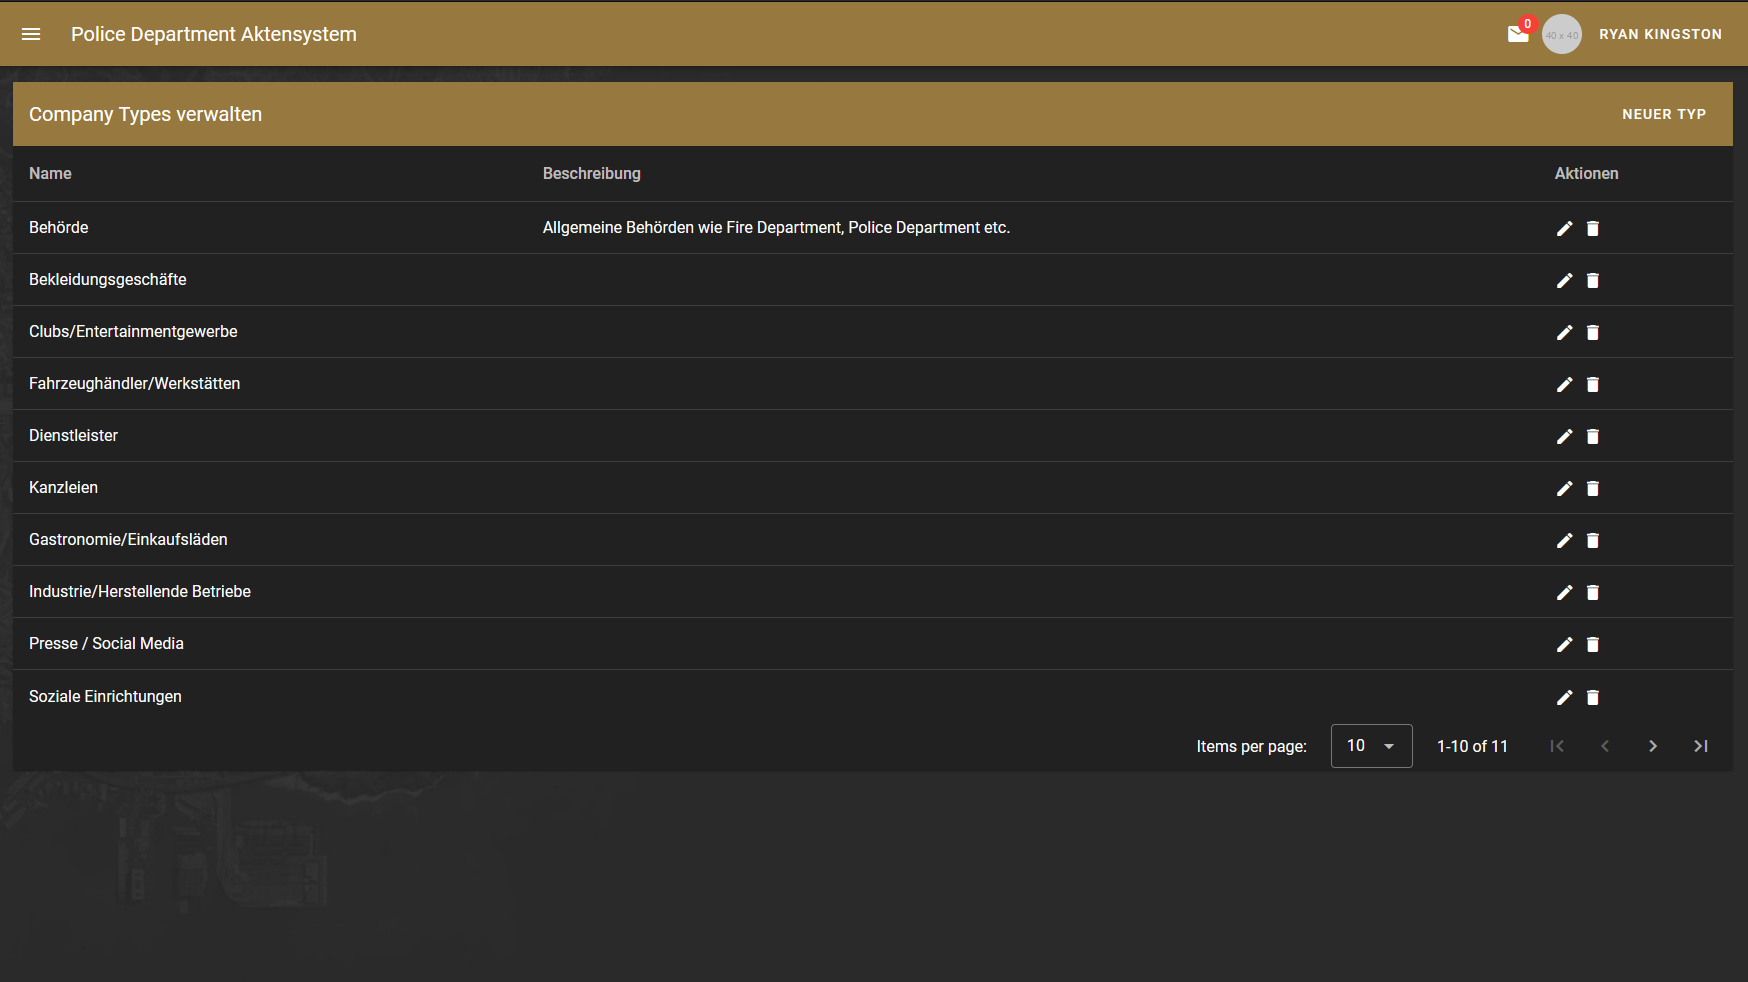Click the user avatar placeholder
The width and height of the screenshot is (1748, 982).
pyautogui.click(x=1562, y=34)
